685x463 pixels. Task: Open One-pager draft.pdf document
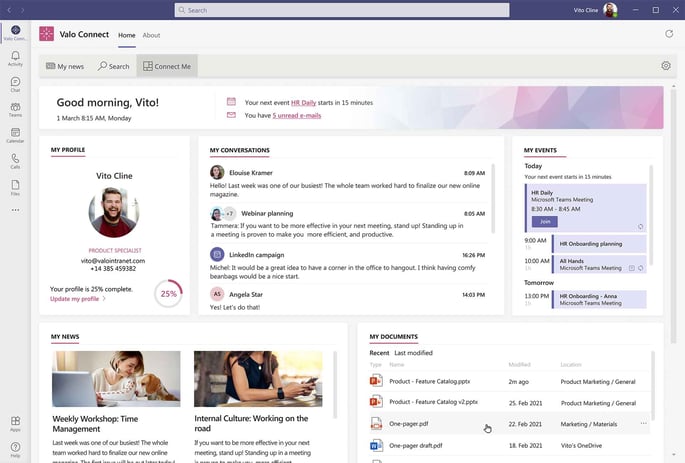tap(415, 446)
